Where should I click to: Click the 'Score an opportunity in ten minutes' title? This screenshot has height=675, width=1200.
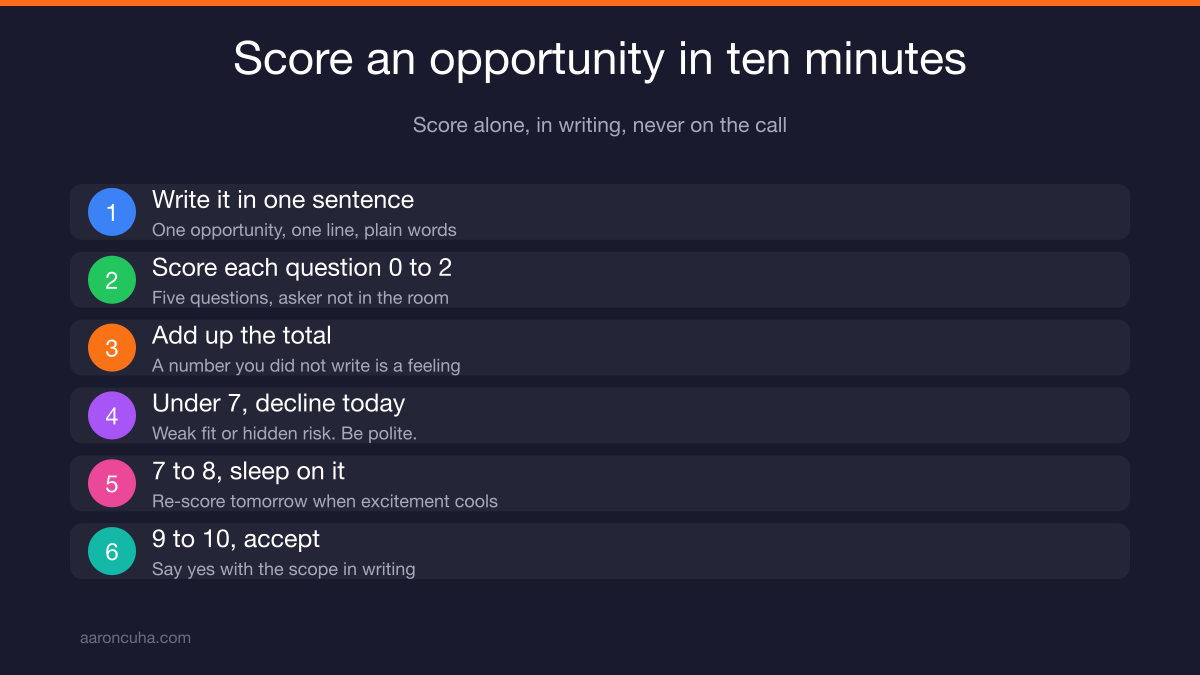[600, 60]
